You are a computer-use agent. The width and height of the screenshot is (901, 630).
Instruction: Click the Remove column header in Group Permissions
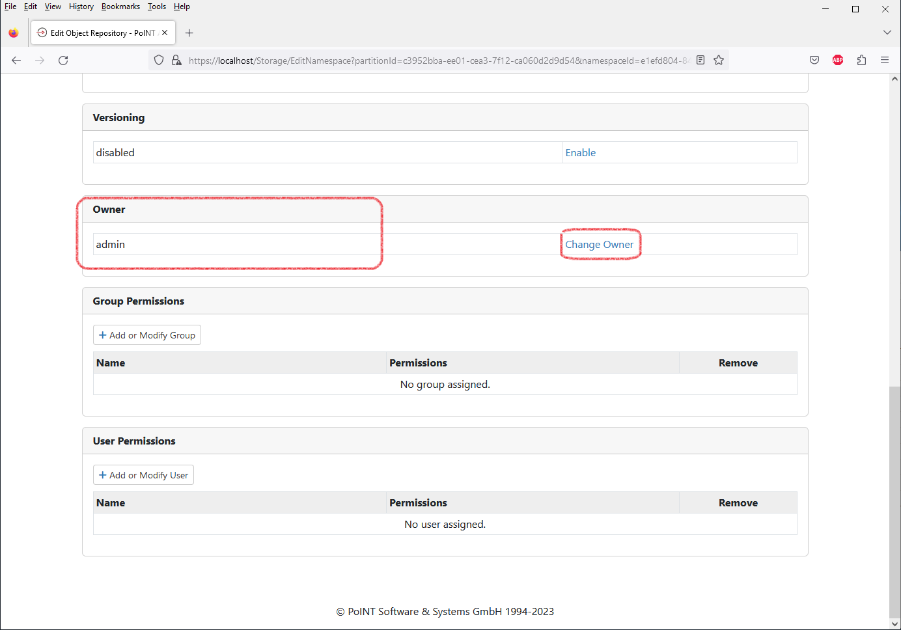tap(738, 363)
